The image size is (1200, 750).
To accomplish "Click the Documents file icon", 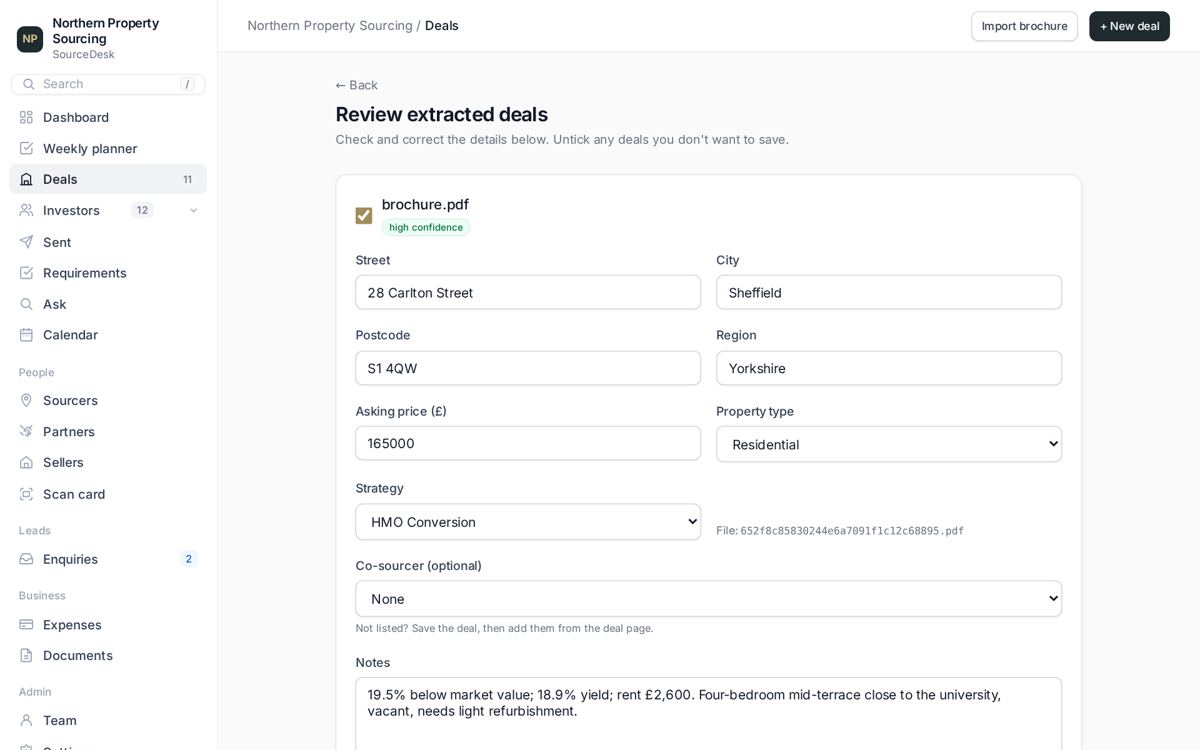I will click(x=27, y=656).
